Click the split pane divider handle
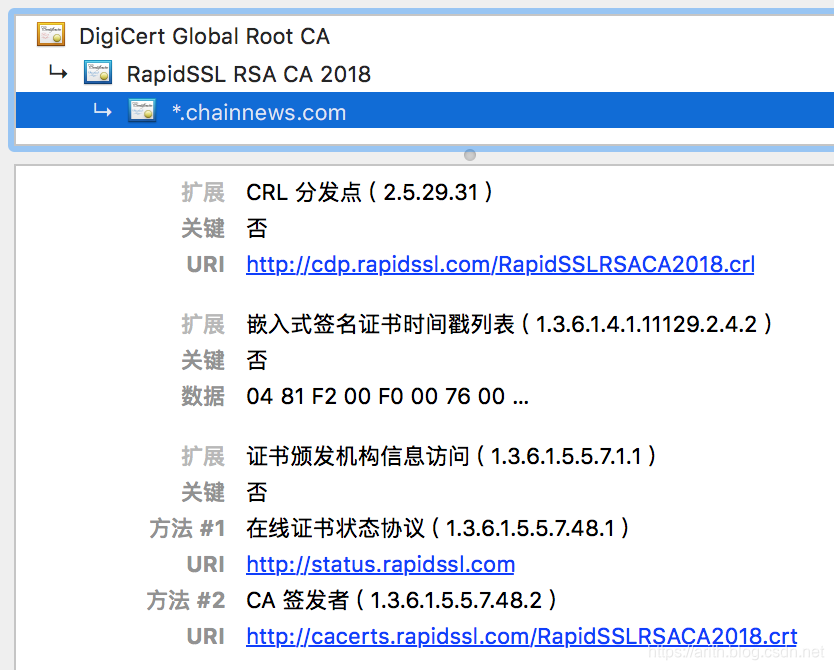Screen dimensions: 834x670 (470, 155)
